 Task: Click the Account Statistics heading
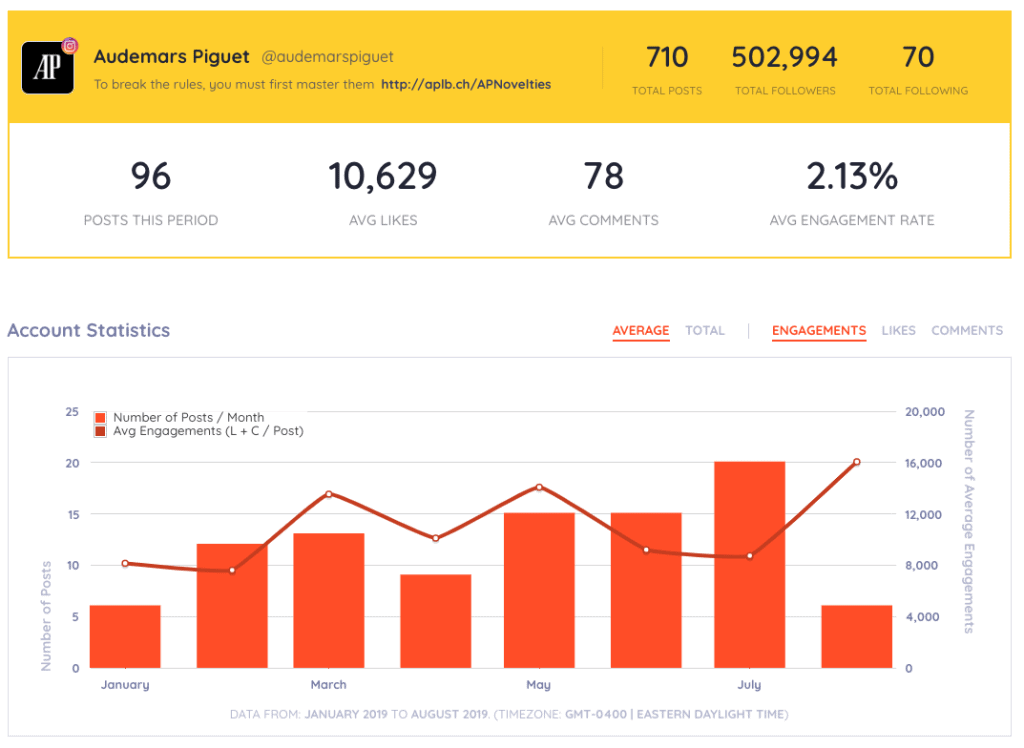(89, 331)
